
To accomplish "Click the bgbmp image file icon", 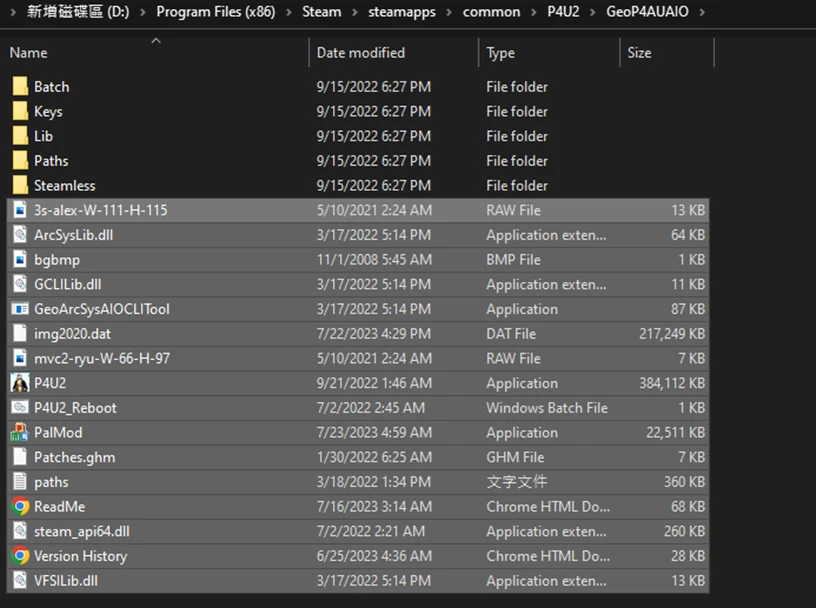I will tap(20, 260).
